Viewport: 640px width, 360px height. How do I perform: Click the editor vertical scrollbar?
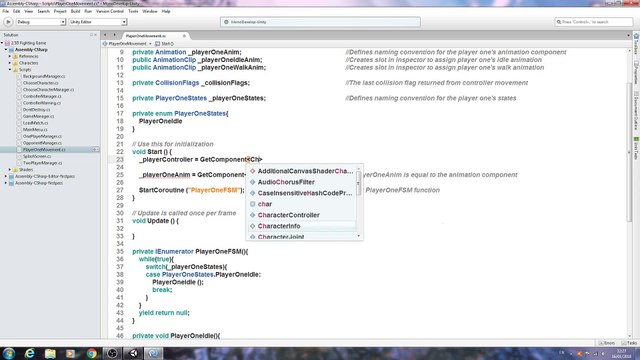tap(629, 152)
